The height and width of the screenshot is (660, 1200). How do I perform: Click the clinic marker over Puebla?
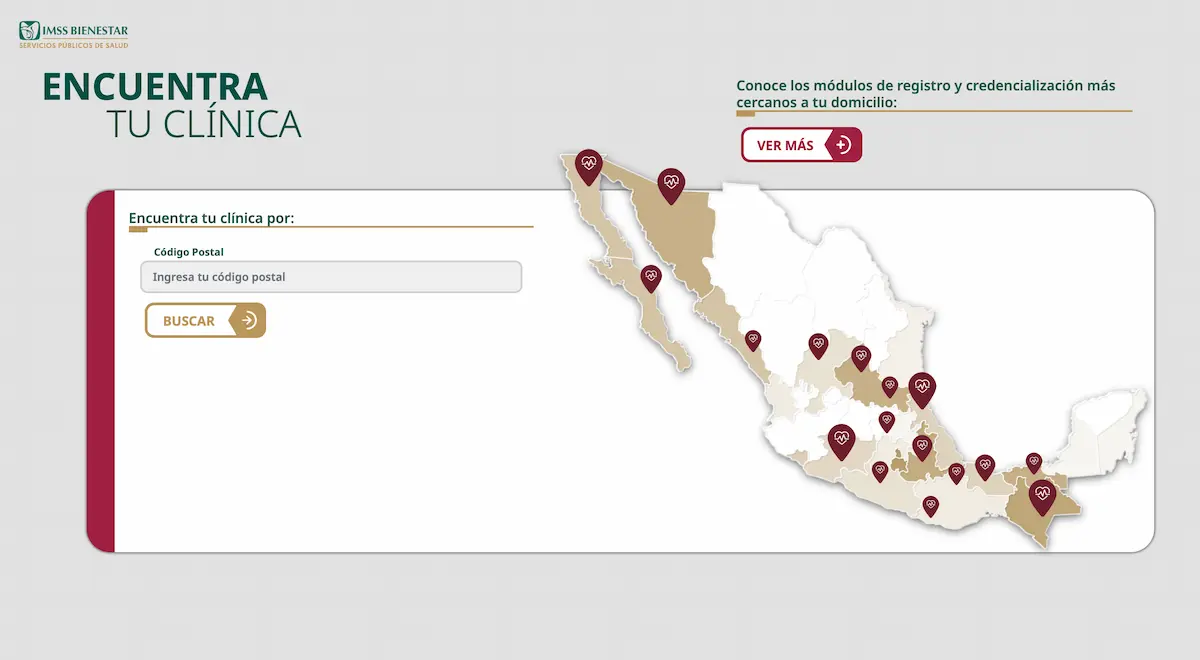[x=922, y=446]
